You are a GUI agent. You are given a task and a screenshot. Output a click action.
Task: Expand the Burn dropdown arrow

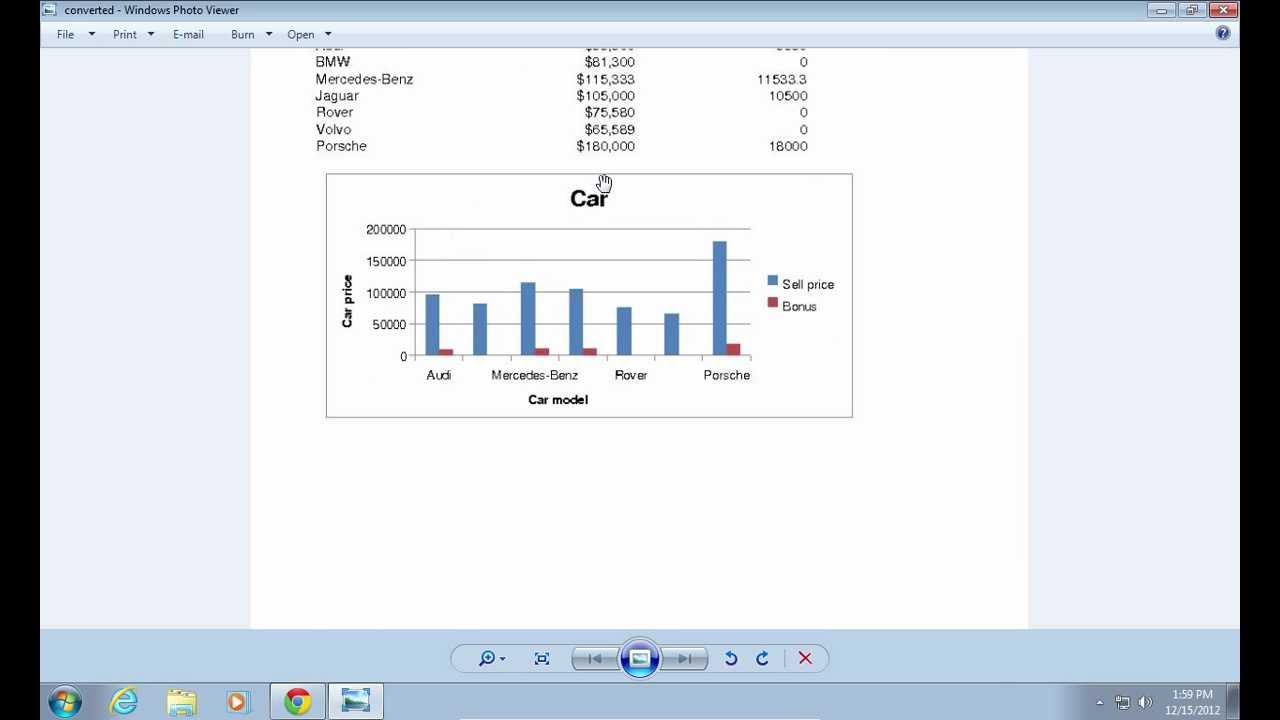click(269, 34)
